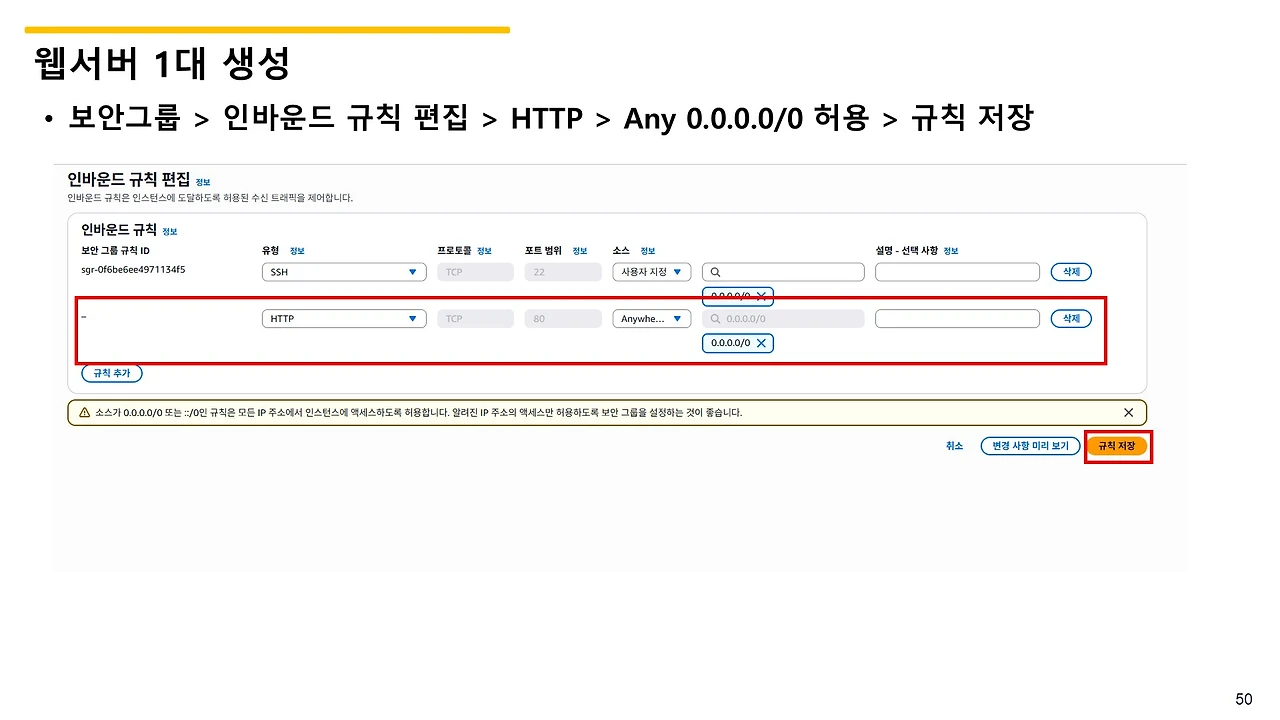This screenshot has height=720, width=1280.
Task: Click the search magnifier in SSH source field
Action: pos(715,272)
